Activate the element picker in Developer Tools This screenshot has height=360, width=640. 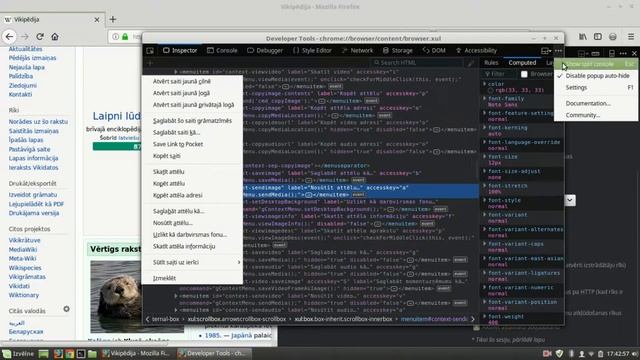click(x=150, y=51)
